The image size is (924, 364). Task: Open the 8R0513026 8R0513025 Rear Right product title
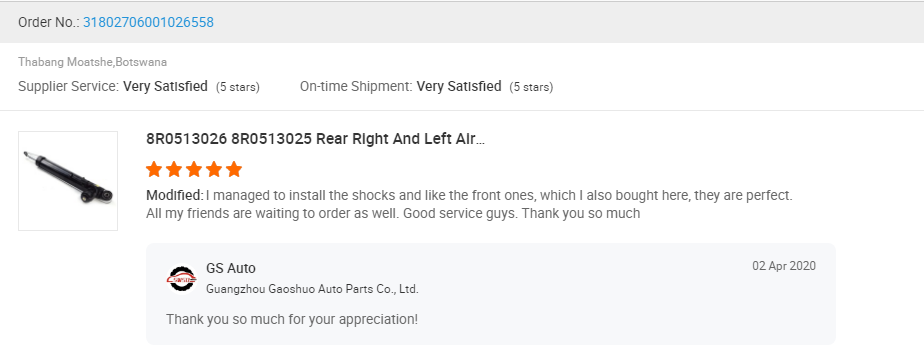click(x=315, y=139)
